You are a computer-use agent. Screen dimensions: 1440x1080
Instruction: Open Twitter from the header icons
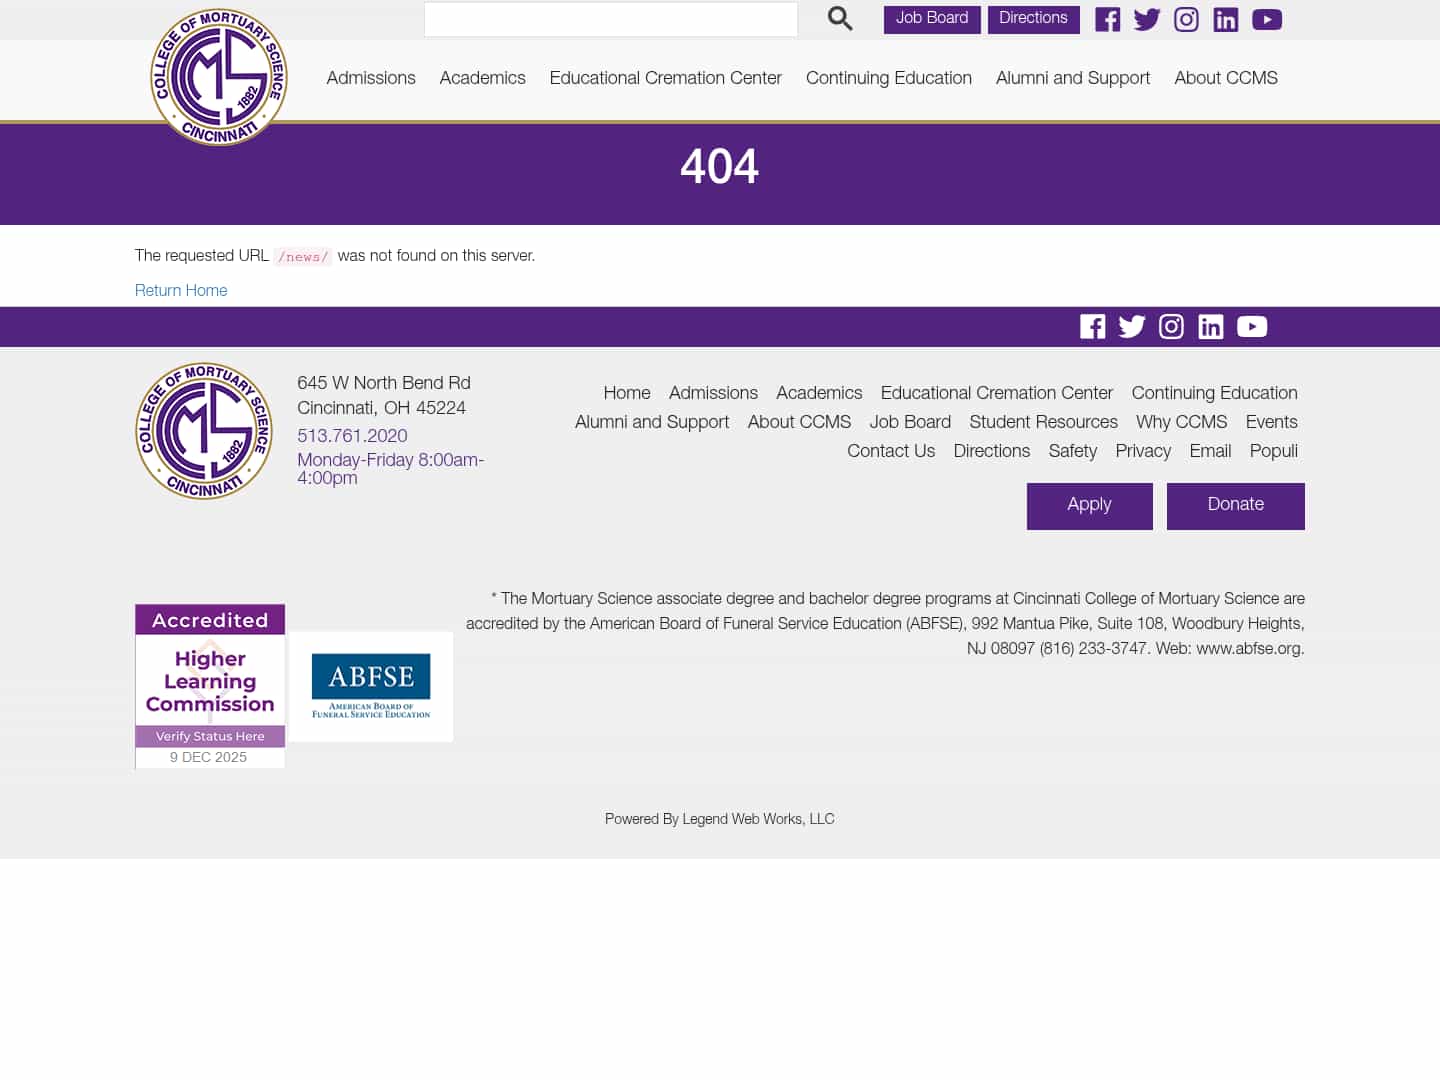[x=1146, y=19]
